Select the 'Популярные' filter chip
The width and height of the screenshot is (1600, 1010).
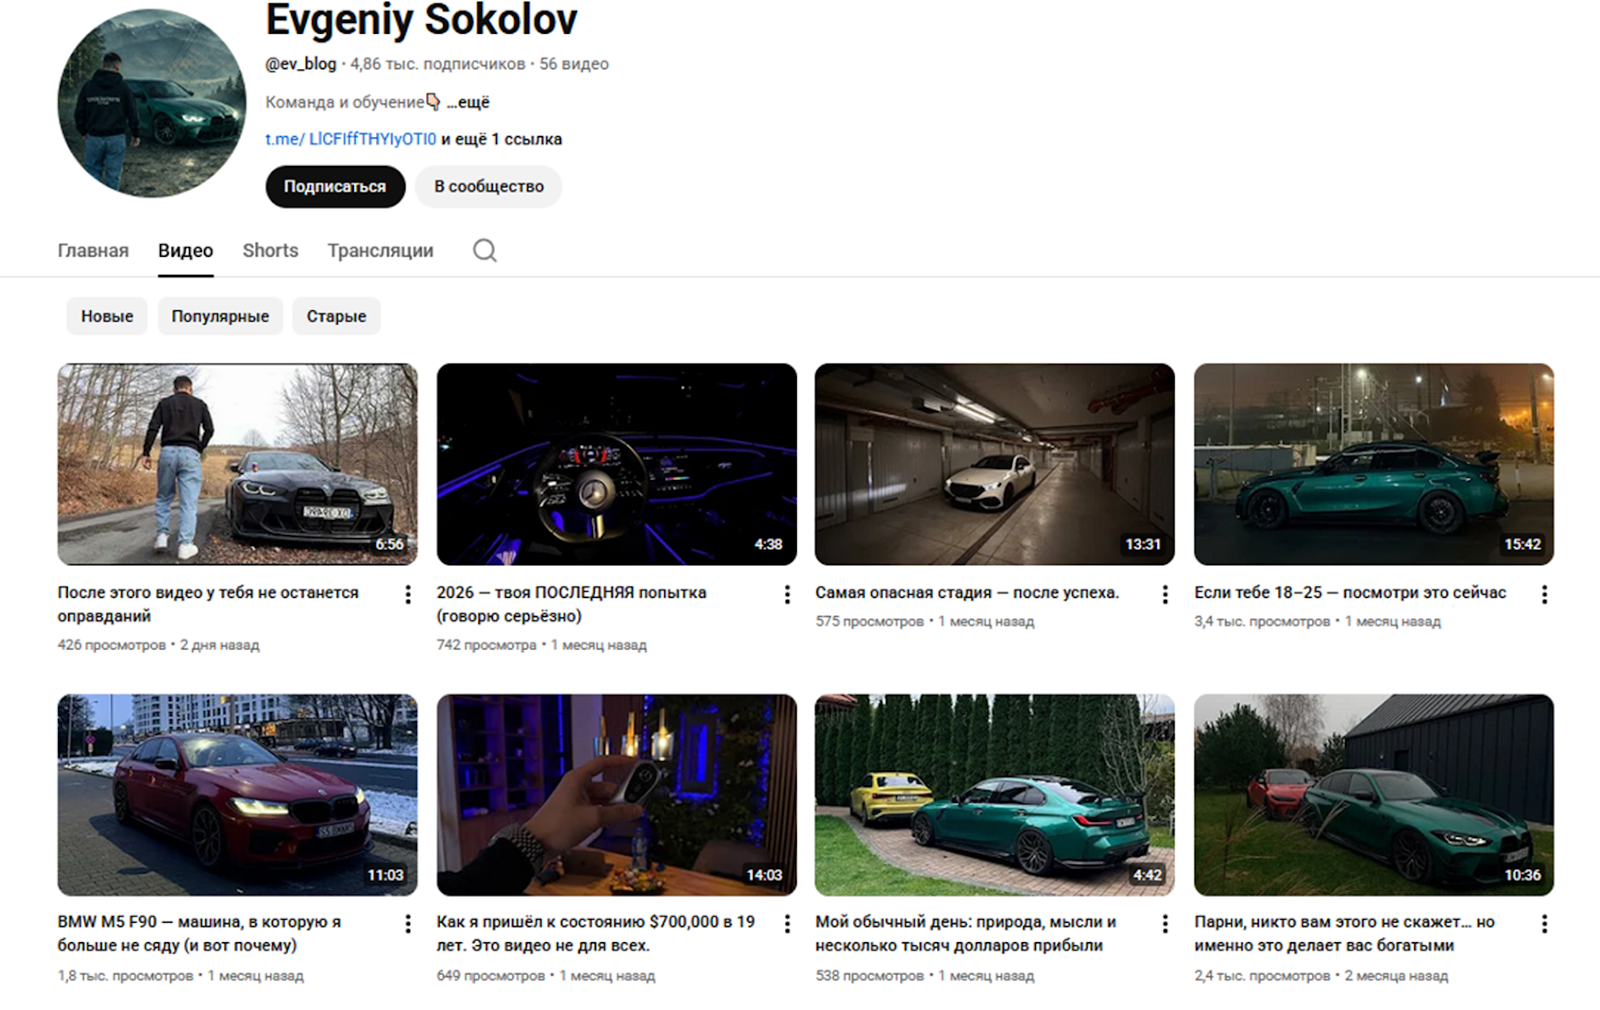pyautogui.click(x=220, y=316)
